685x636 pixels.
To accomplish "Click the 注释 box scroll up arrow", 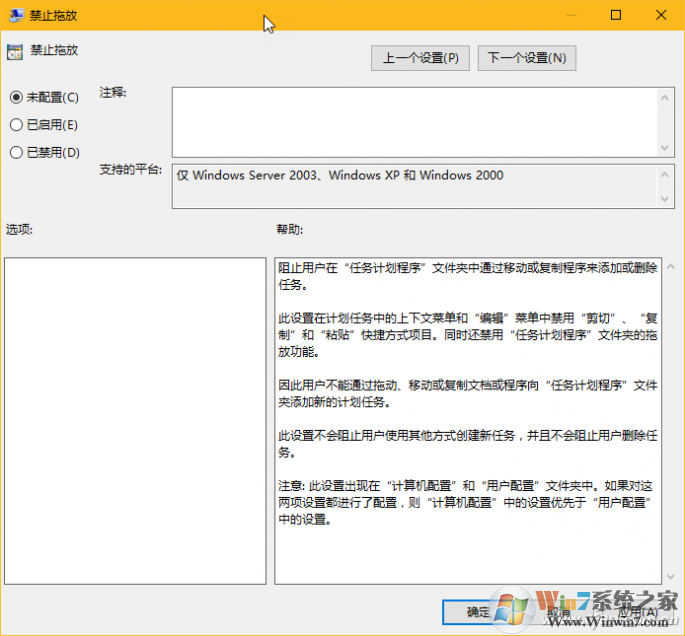I will tap(665, 97).
